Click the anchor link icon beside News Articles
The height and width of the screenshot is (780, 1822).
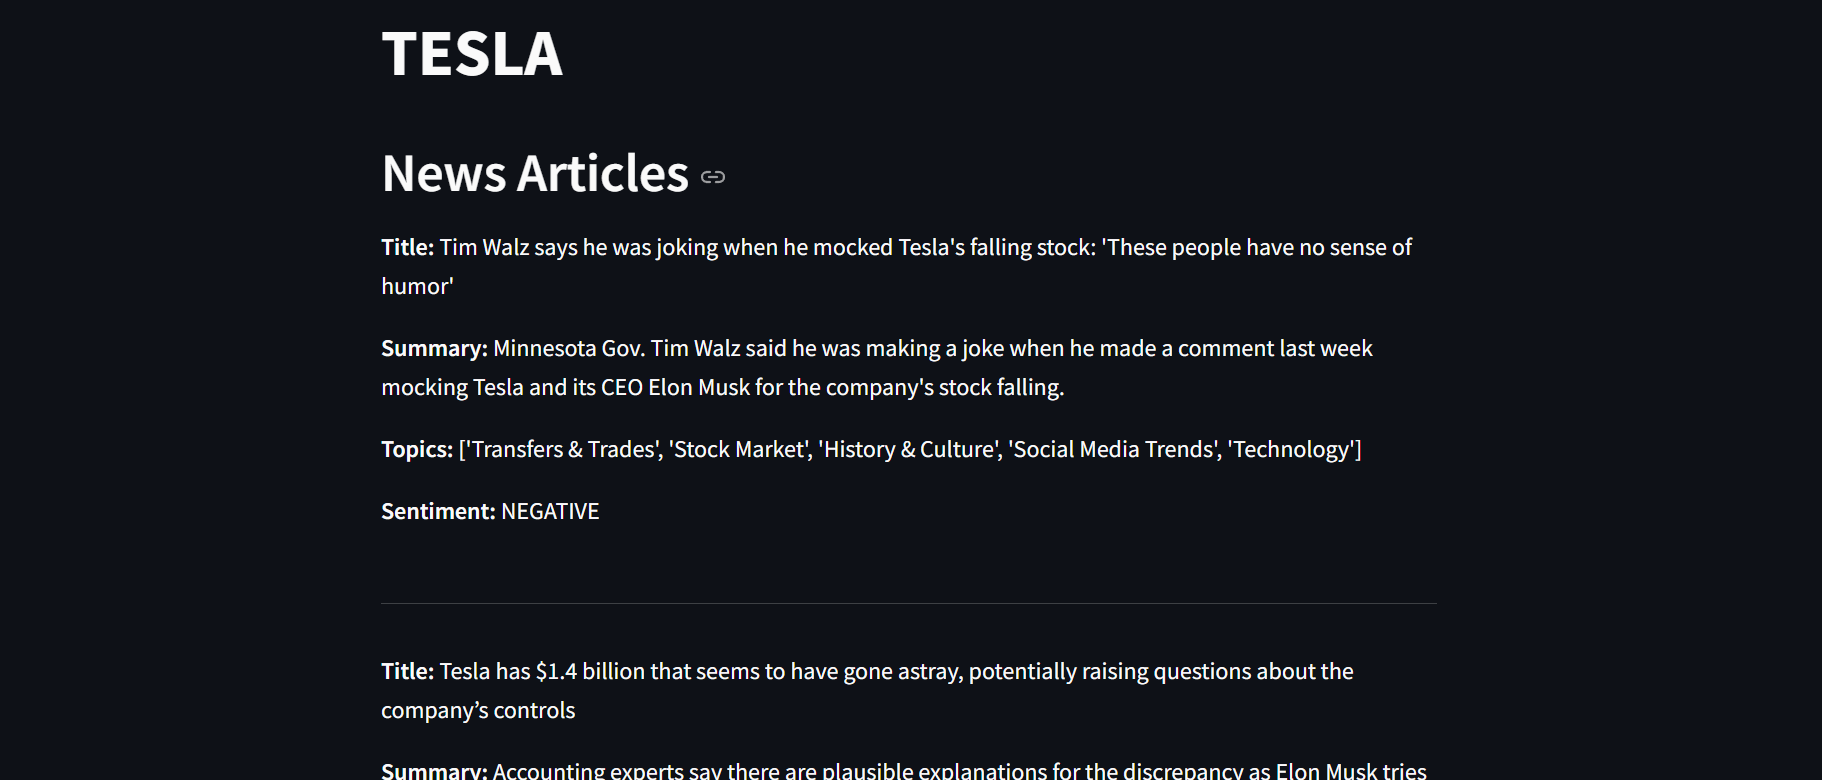tap(713, 177)
